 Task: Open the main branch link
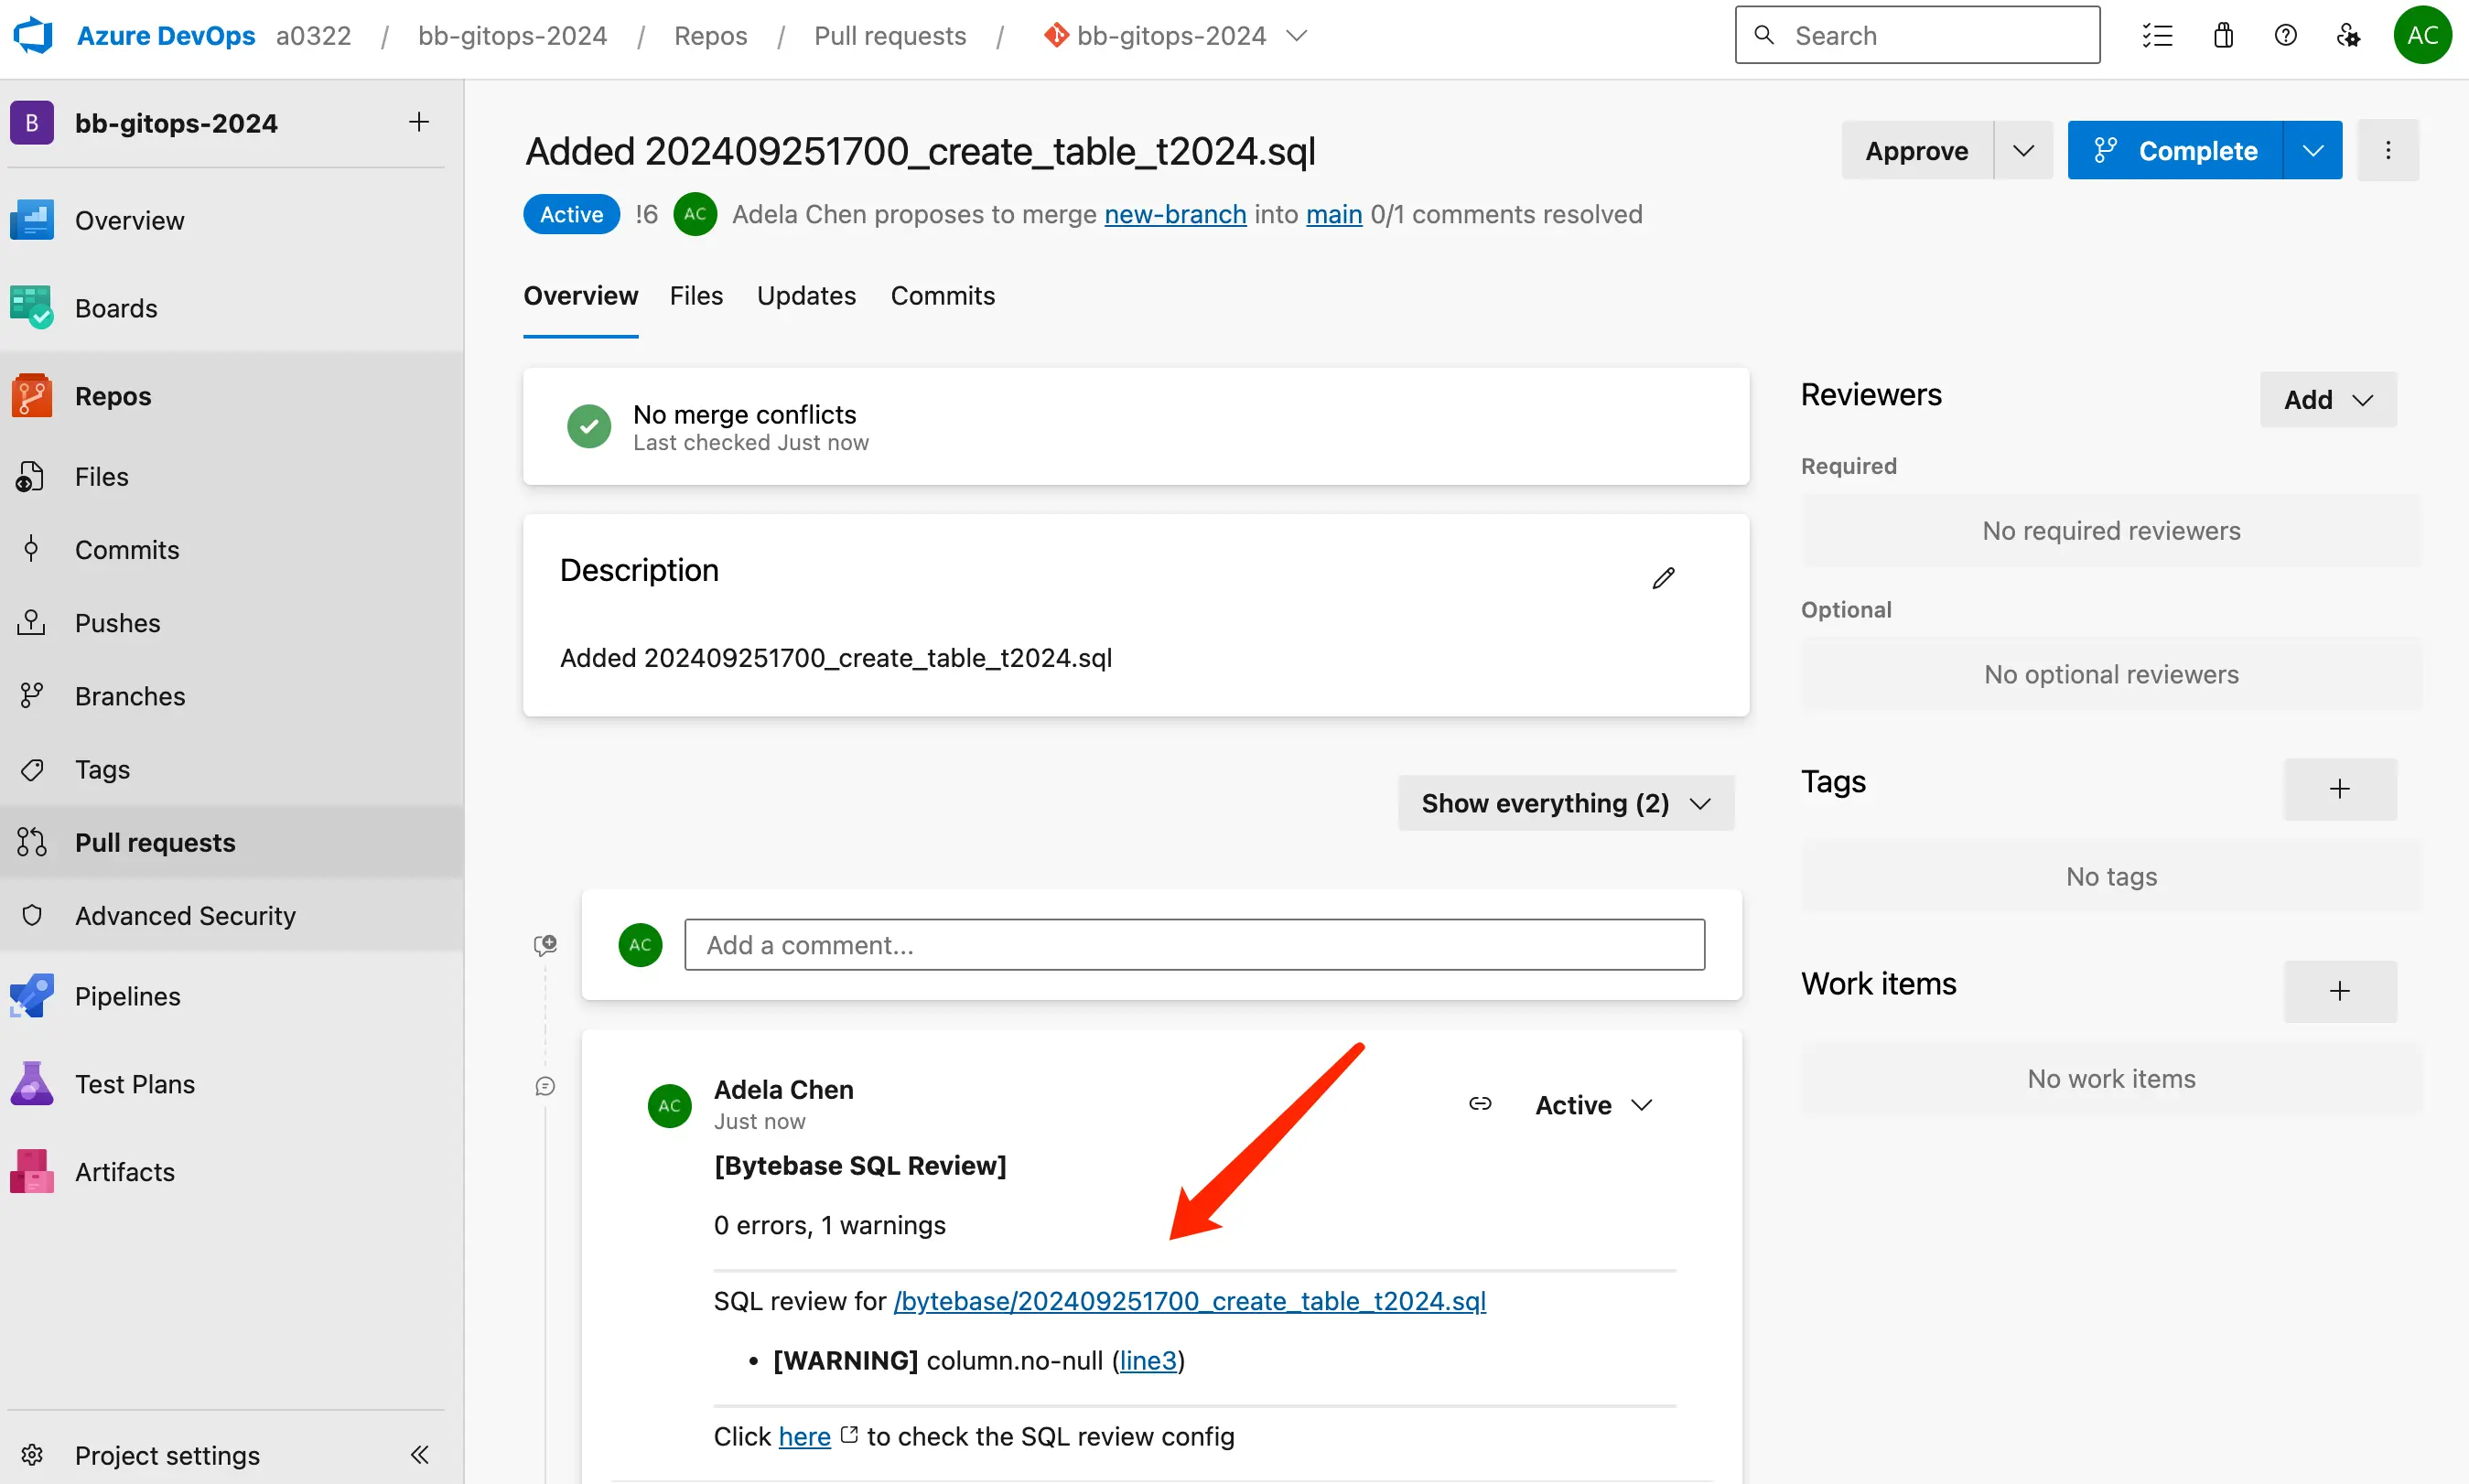1334,214
